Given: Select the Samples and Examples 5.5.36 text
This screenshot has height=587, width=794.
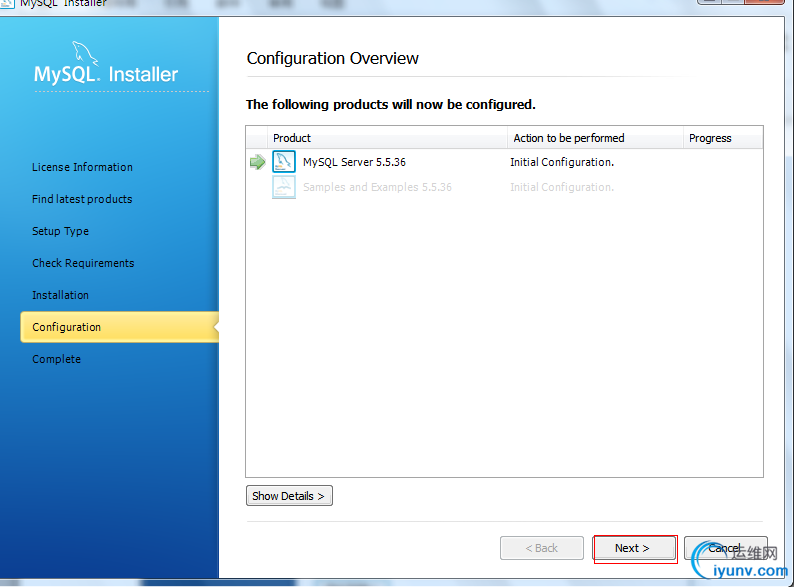Looking at the screenshot, I should (377, 187).
